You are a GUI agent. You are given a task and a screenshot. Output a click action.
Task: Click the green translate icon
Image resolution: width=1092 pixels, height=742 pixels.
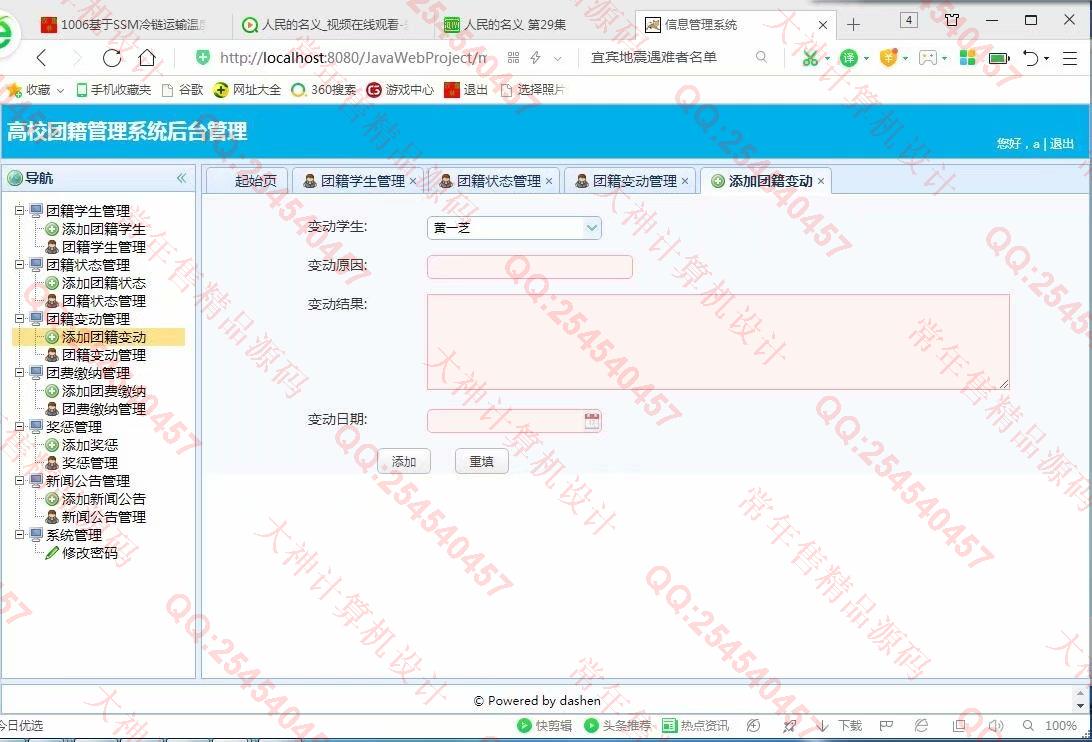(x=848, y=58)
